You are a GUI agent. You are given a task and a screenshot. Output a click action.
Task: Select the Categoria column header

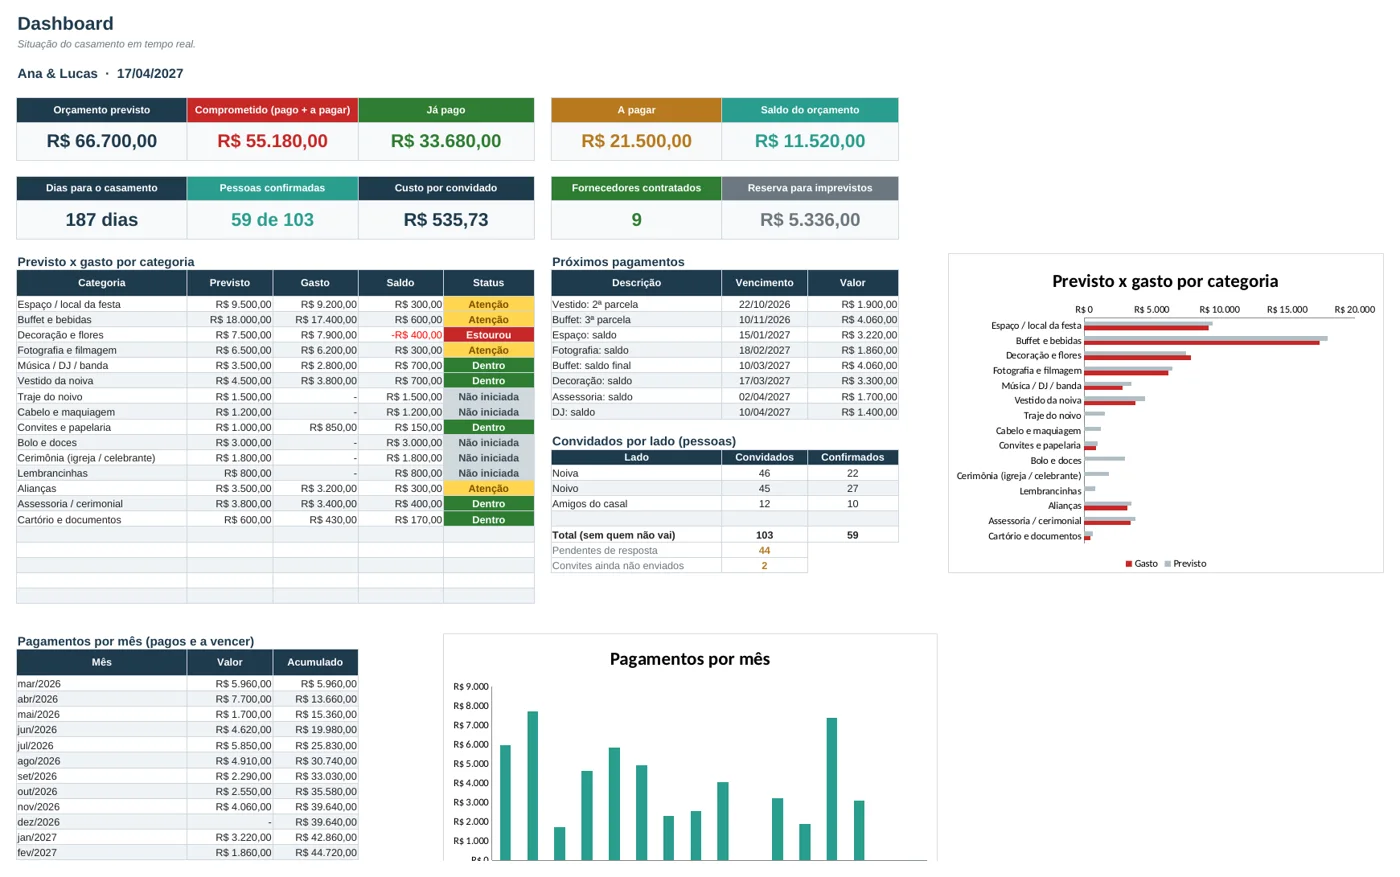[102, 283]
